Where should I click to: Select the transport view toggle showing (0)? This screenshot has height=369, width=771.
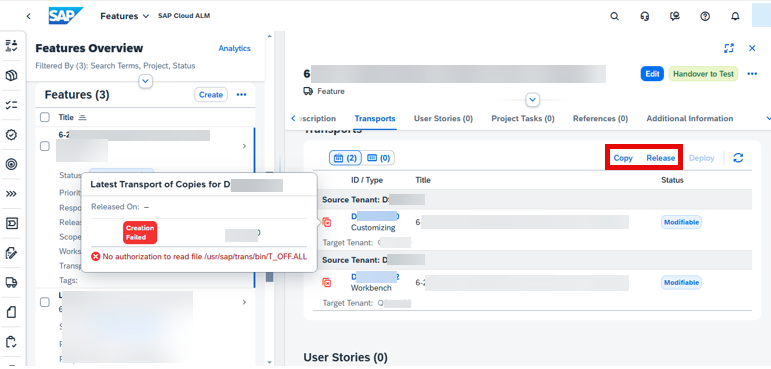379,158
